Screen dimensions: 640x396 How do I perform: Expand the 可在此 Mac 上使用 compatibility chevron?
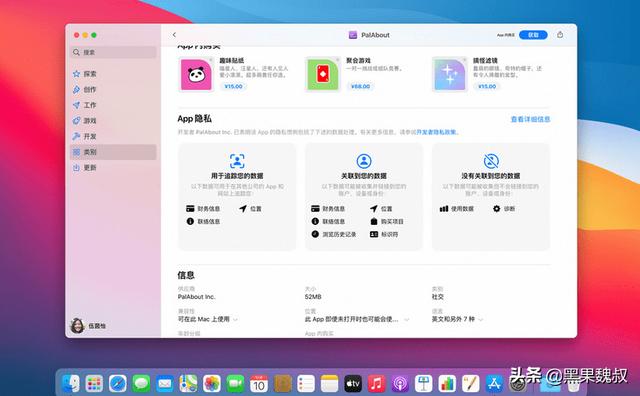[x=236, y=319]
